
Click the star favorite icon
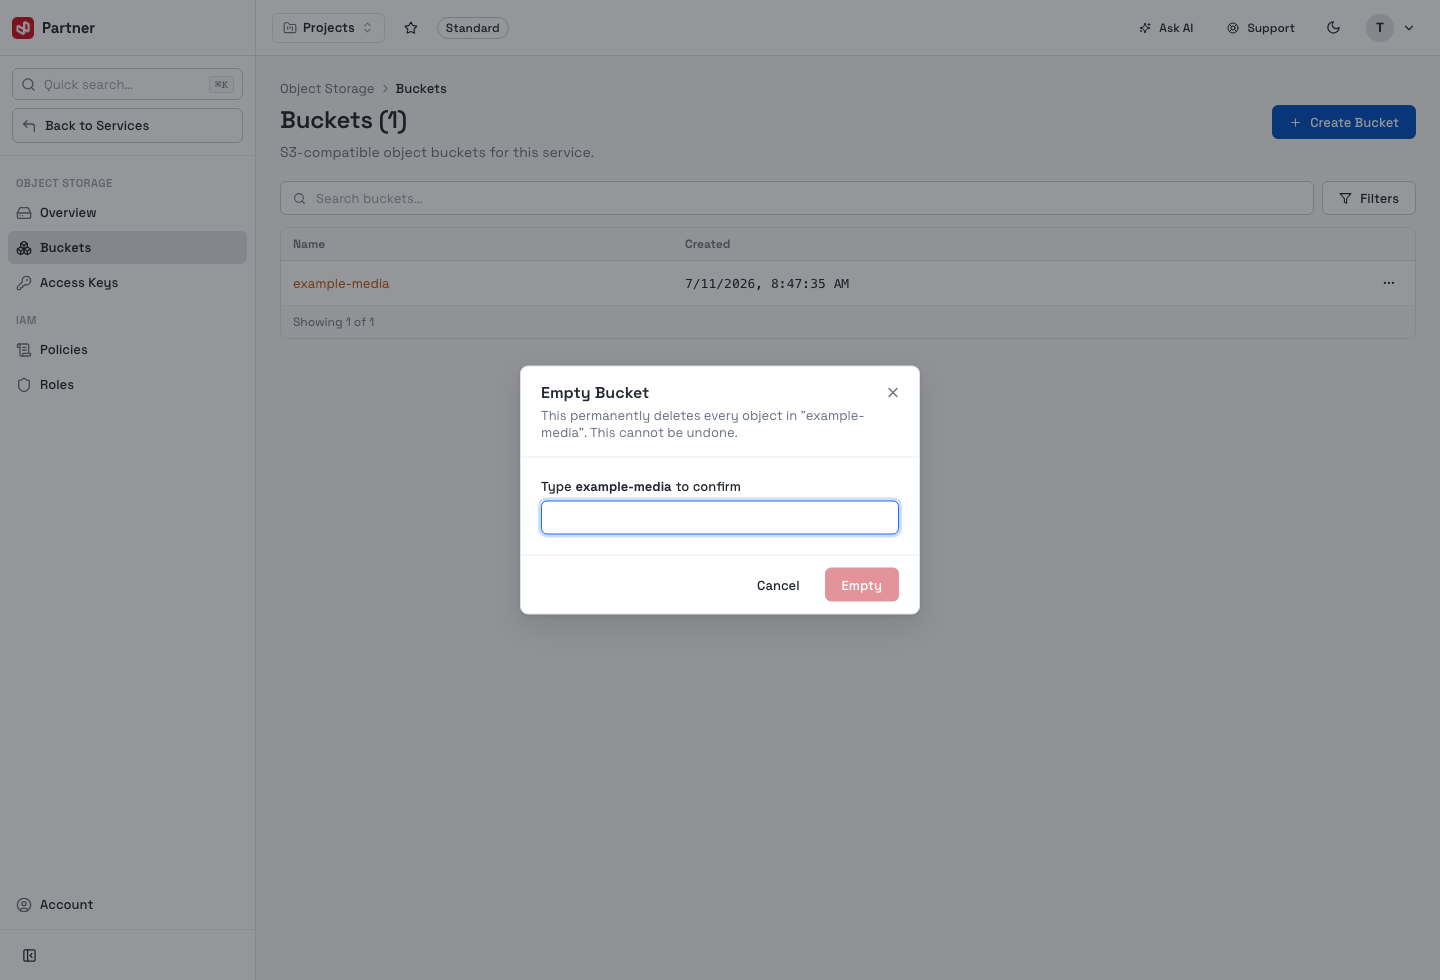pyautogui.click(x=411, y=28)
